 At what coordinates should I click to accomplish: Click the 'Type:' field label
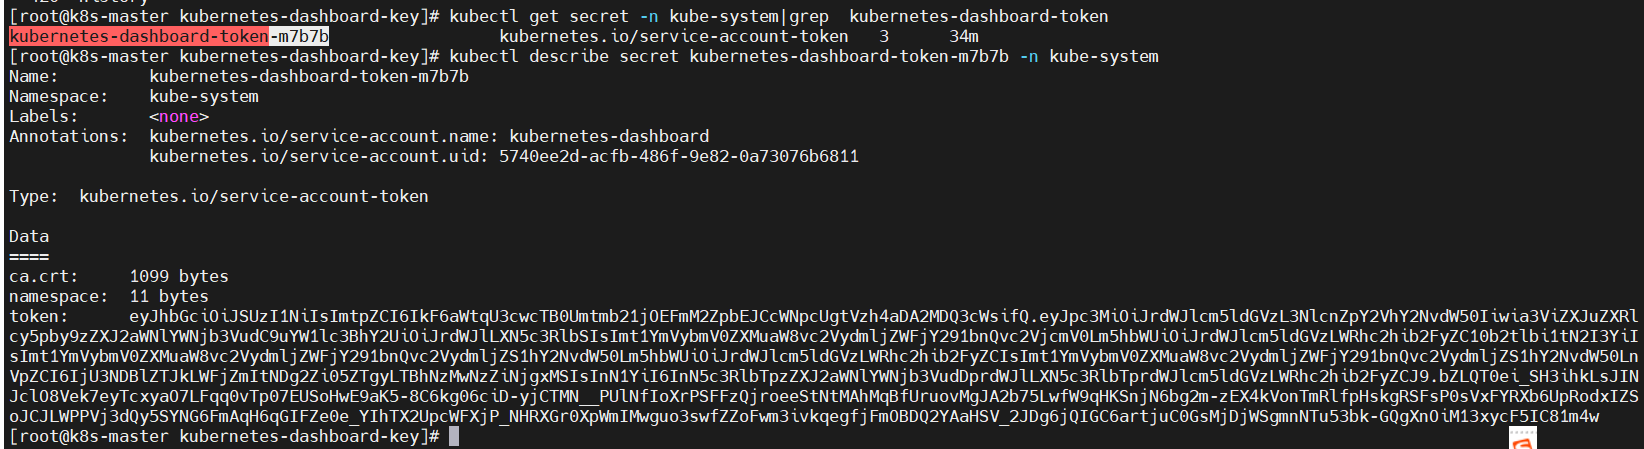point(34,196)
